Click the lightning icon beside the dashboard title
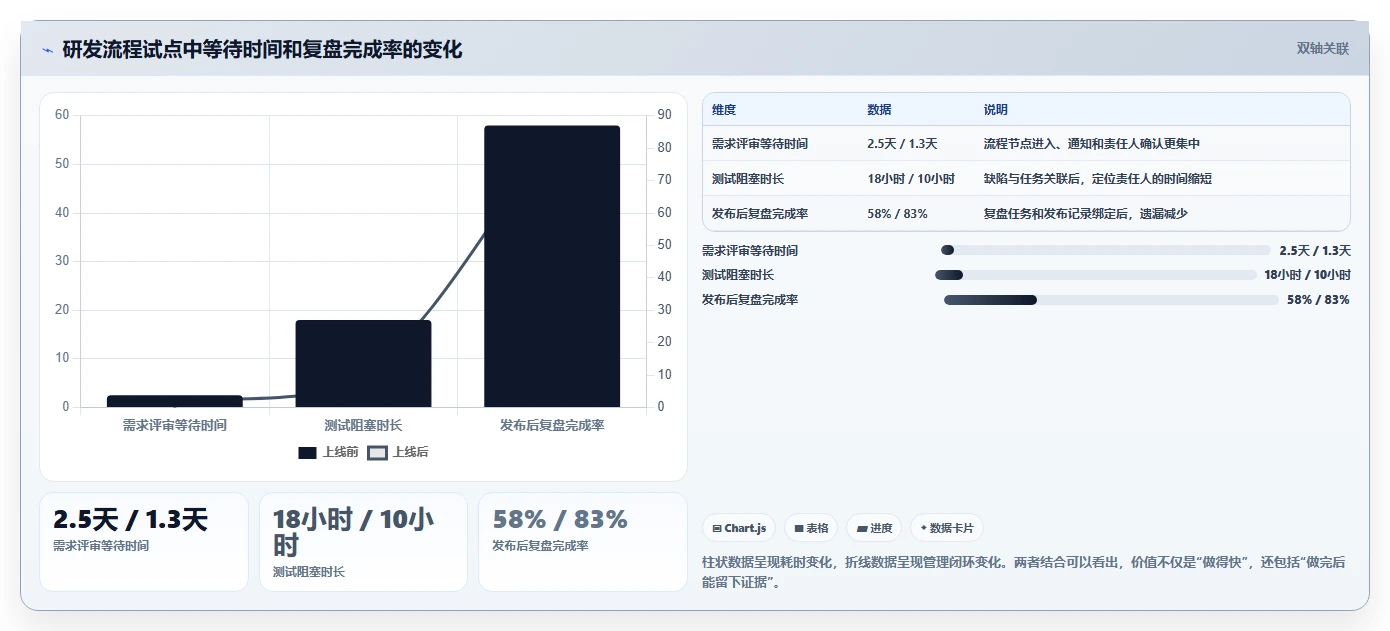 pyautogui.click(x=48, y=50)
